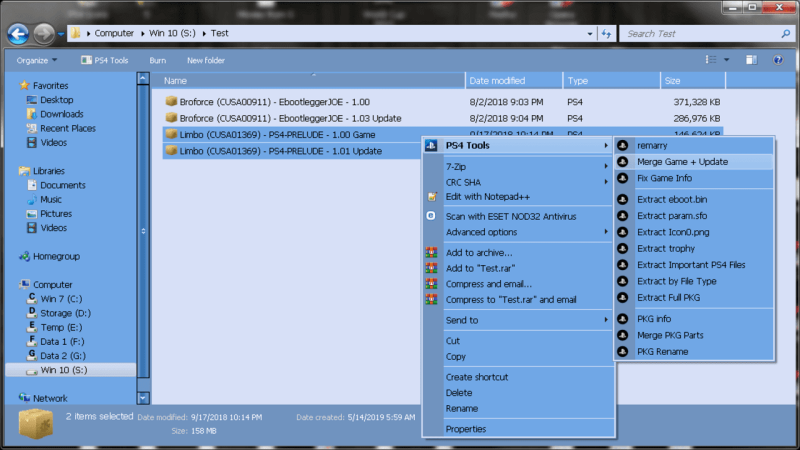Click the Forward navigation arrow
This screenshot has width=800, height=450.
click(x=44, y=34)
